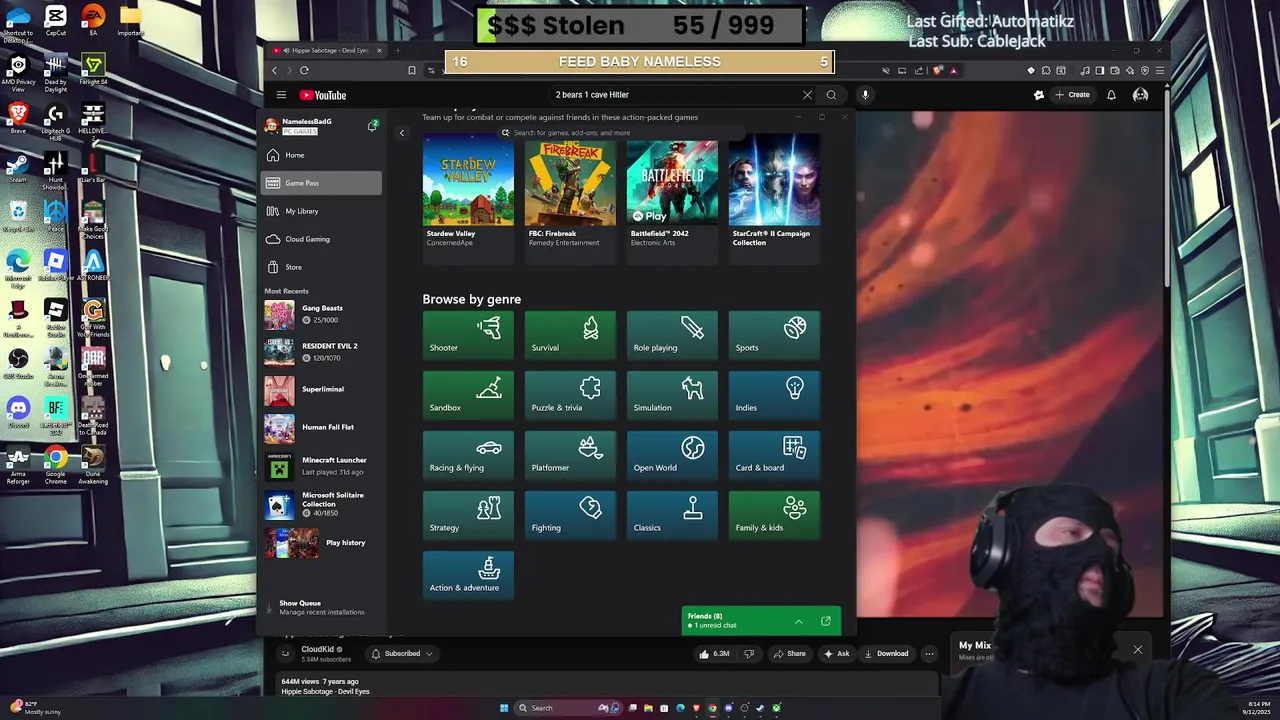Open the browser main menu
The image size is (1280, 720).
tap(1160, 70)
